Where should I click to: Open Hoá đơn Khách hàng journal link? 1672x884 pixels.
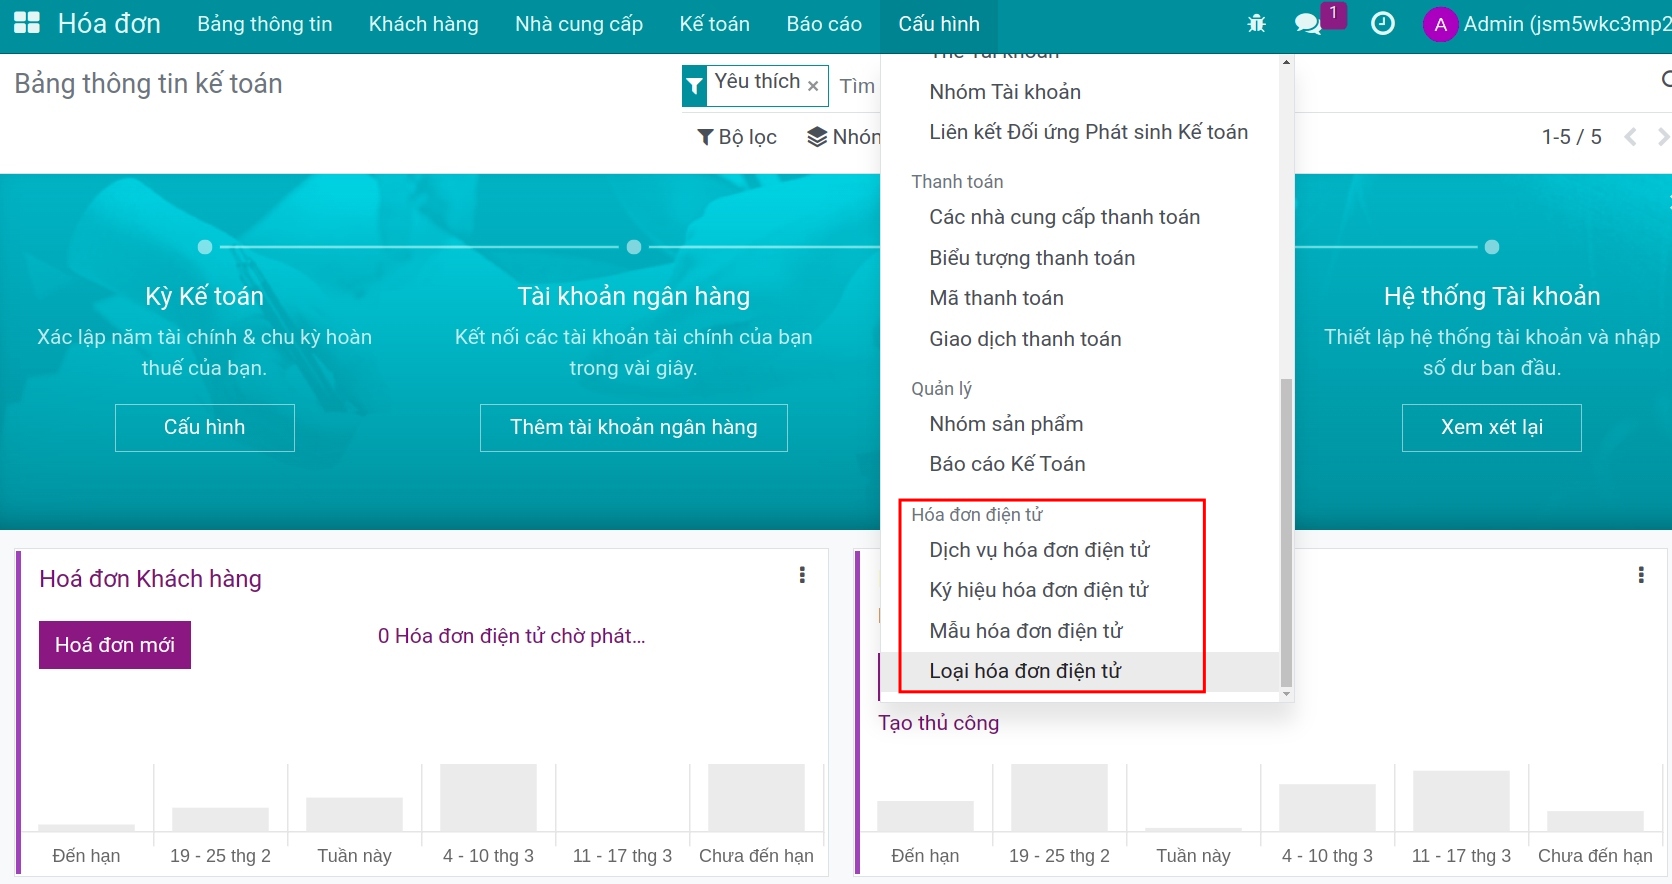pos(150,579)
